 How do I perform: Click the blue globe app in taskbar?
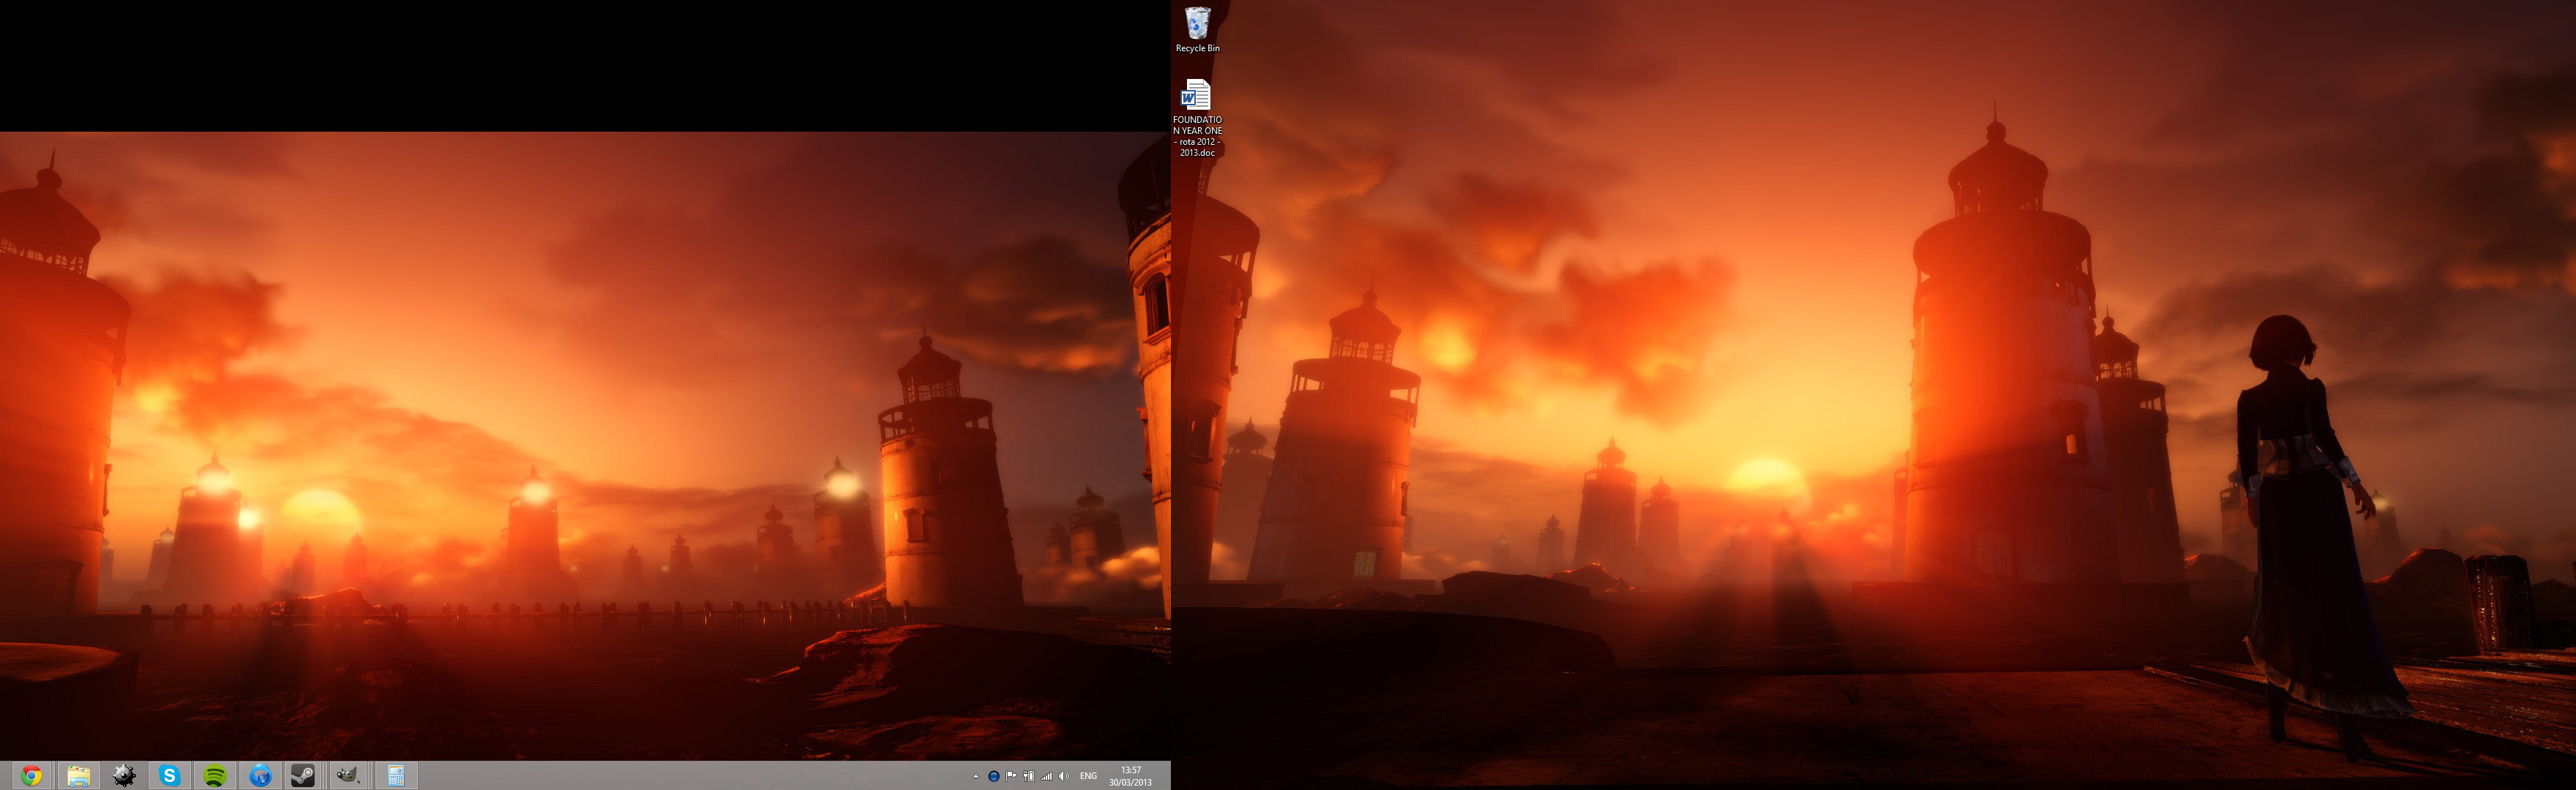(x=260, y=776)
